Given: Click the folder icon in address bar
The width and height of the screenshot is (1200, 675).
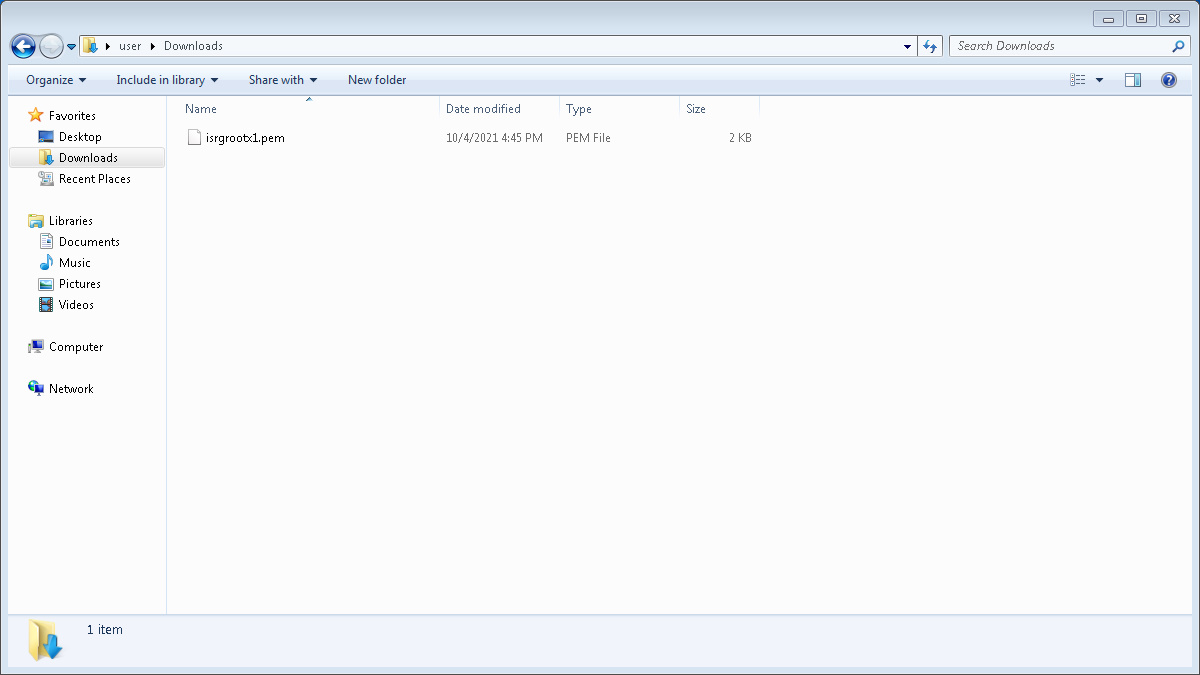Looking at the screenshot, I should click(x=90, y=46).
